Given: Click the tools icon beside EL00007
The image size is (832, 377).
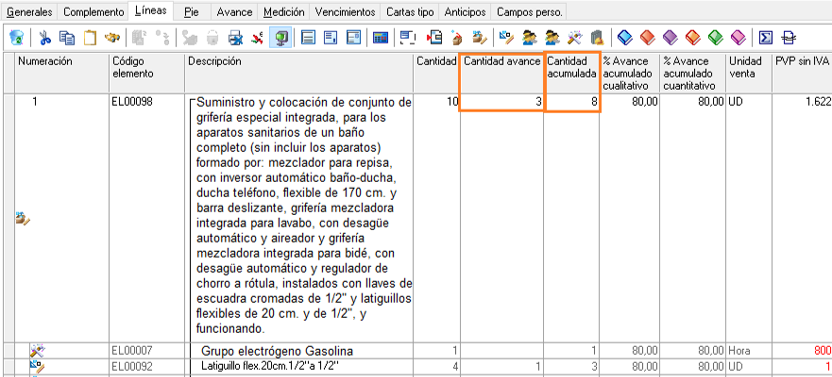Looking at the screenshot, I should click(38, 351).
